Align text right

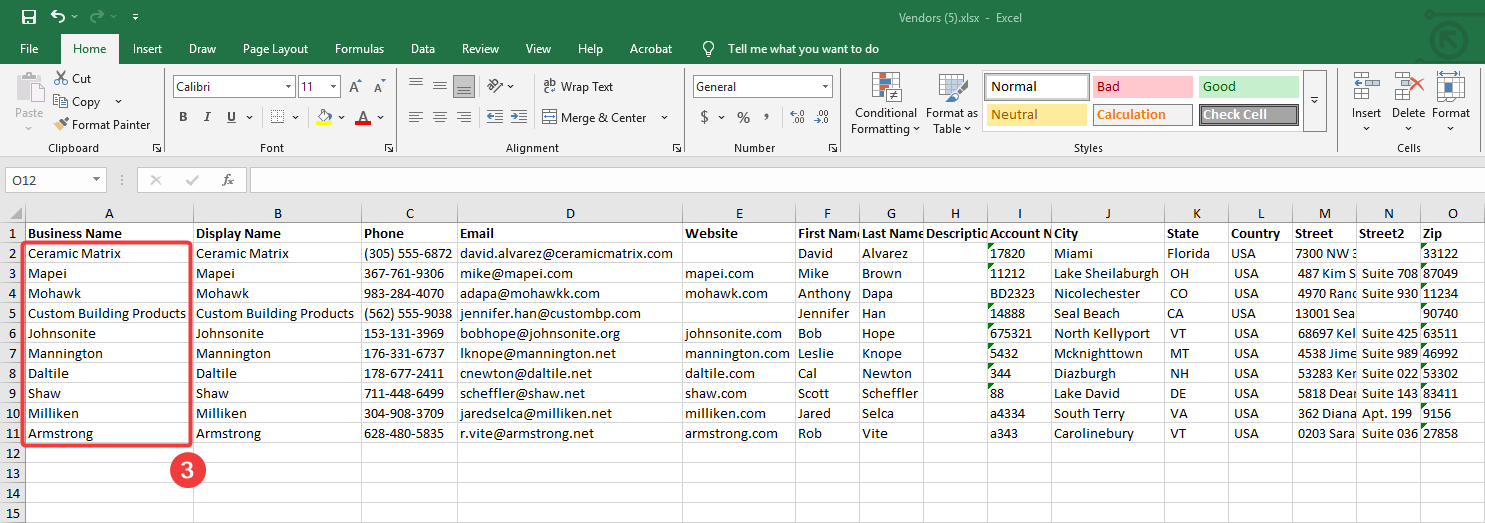point(464,117)
